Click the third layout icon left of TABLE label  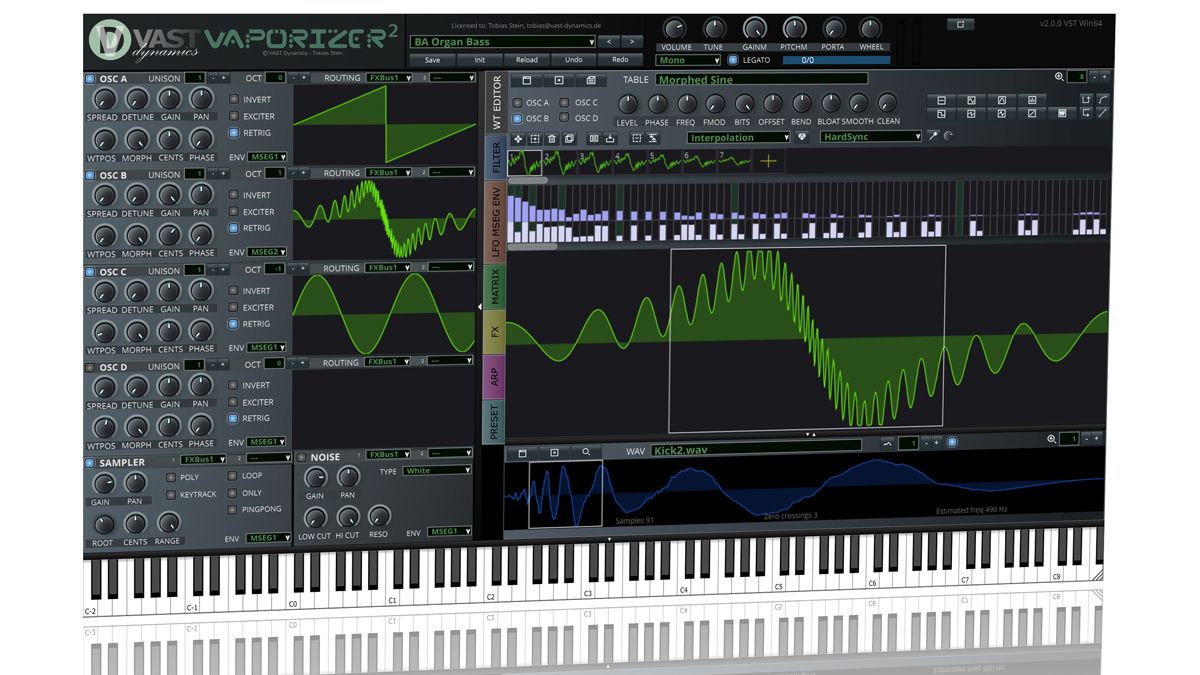pyautogui.click(x=591, y=80)
